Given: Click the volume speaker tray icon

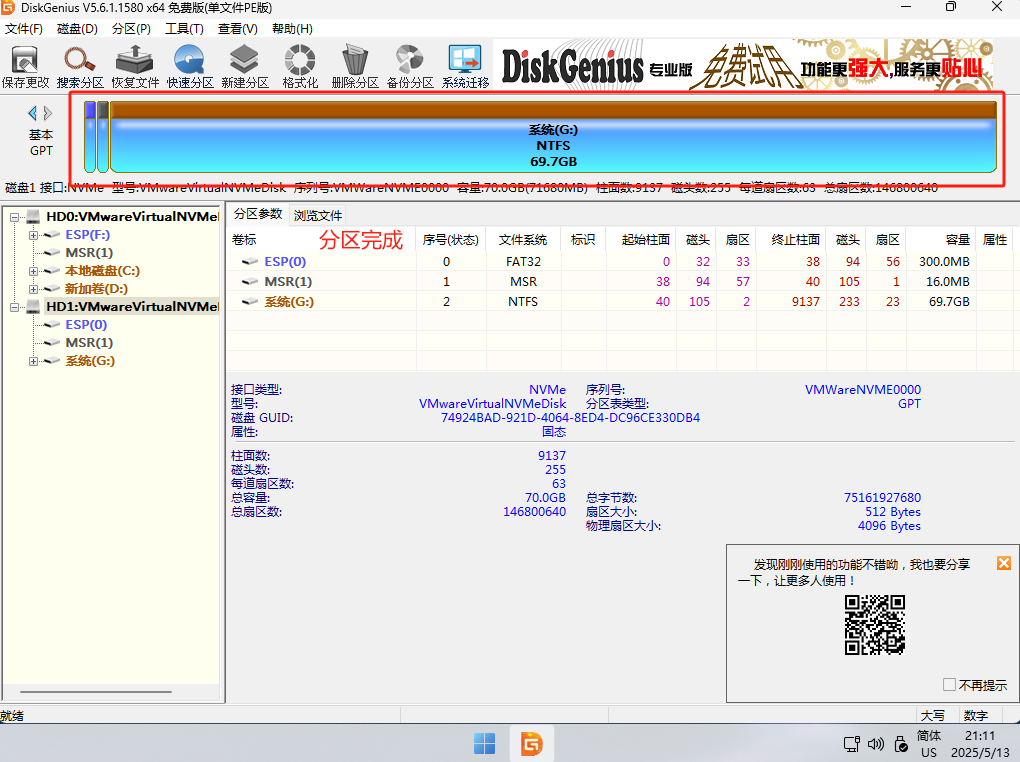Looking at the screenshot, I should coord(876,744).
